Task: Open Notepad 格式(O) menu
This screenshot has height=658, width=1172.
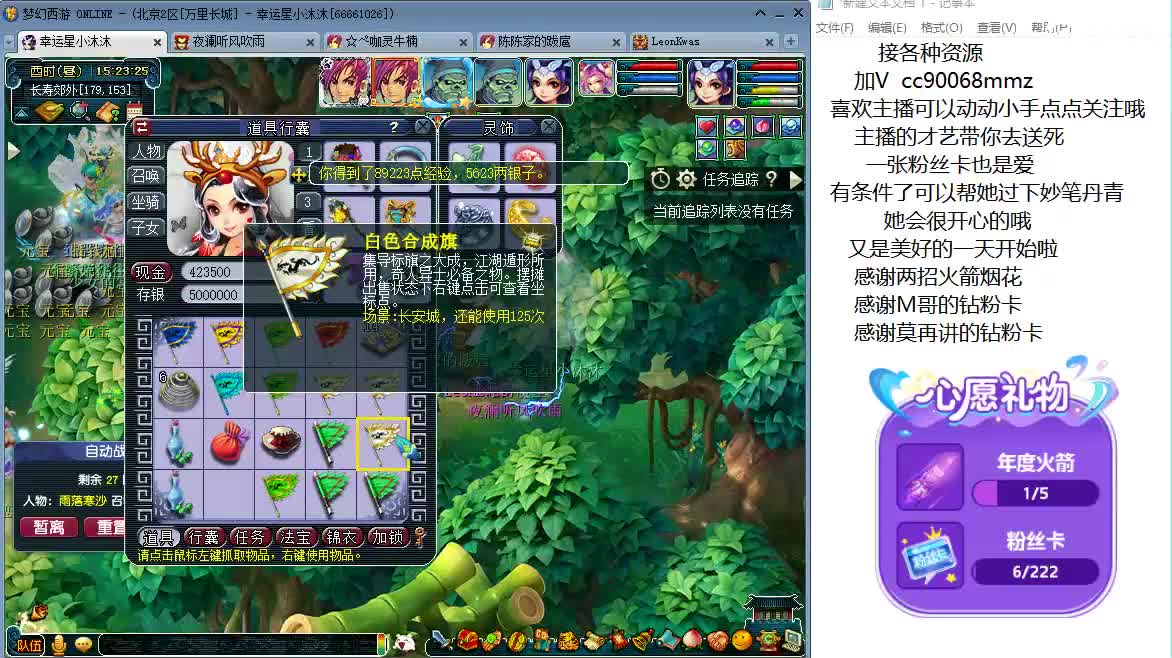Action: 942,28
